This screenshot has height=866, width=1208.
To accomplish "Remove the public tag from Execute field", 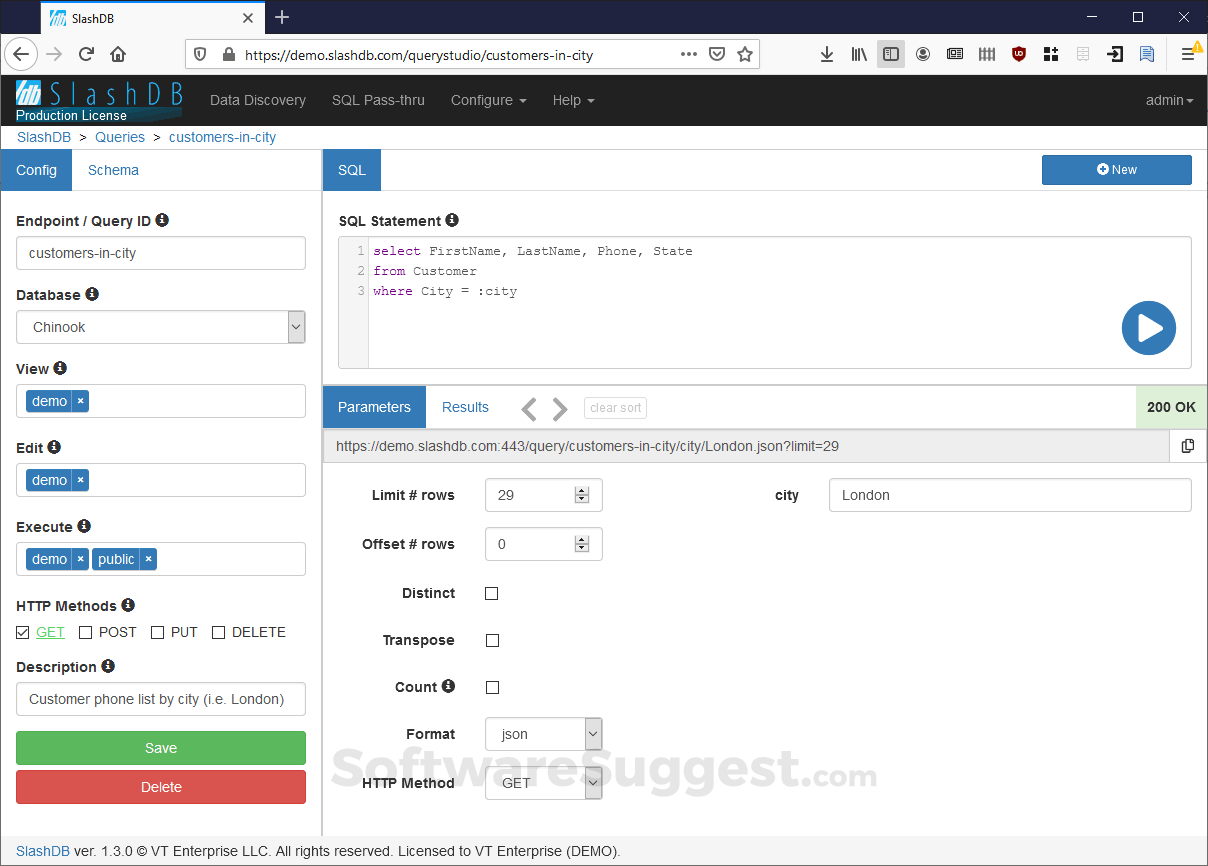I will [148, 559].
